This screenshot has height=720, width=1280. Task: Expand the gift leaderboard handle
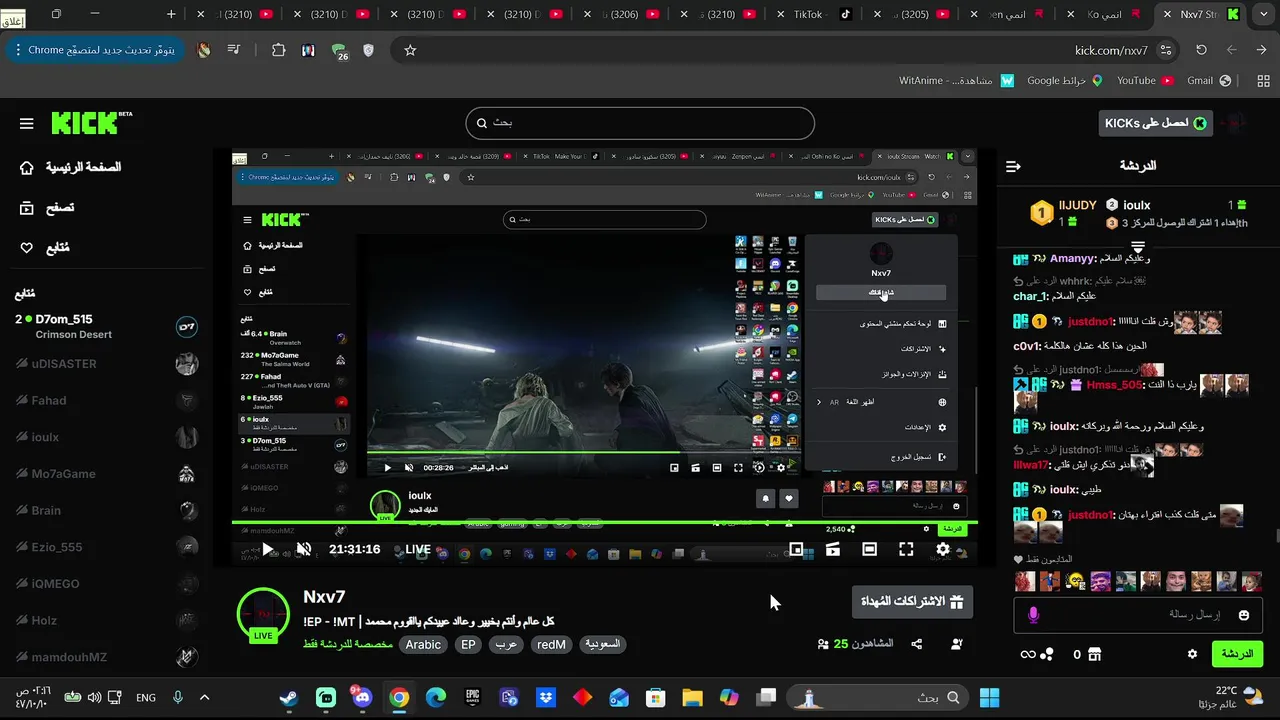pyautogui.click(x=1138, y=245)
